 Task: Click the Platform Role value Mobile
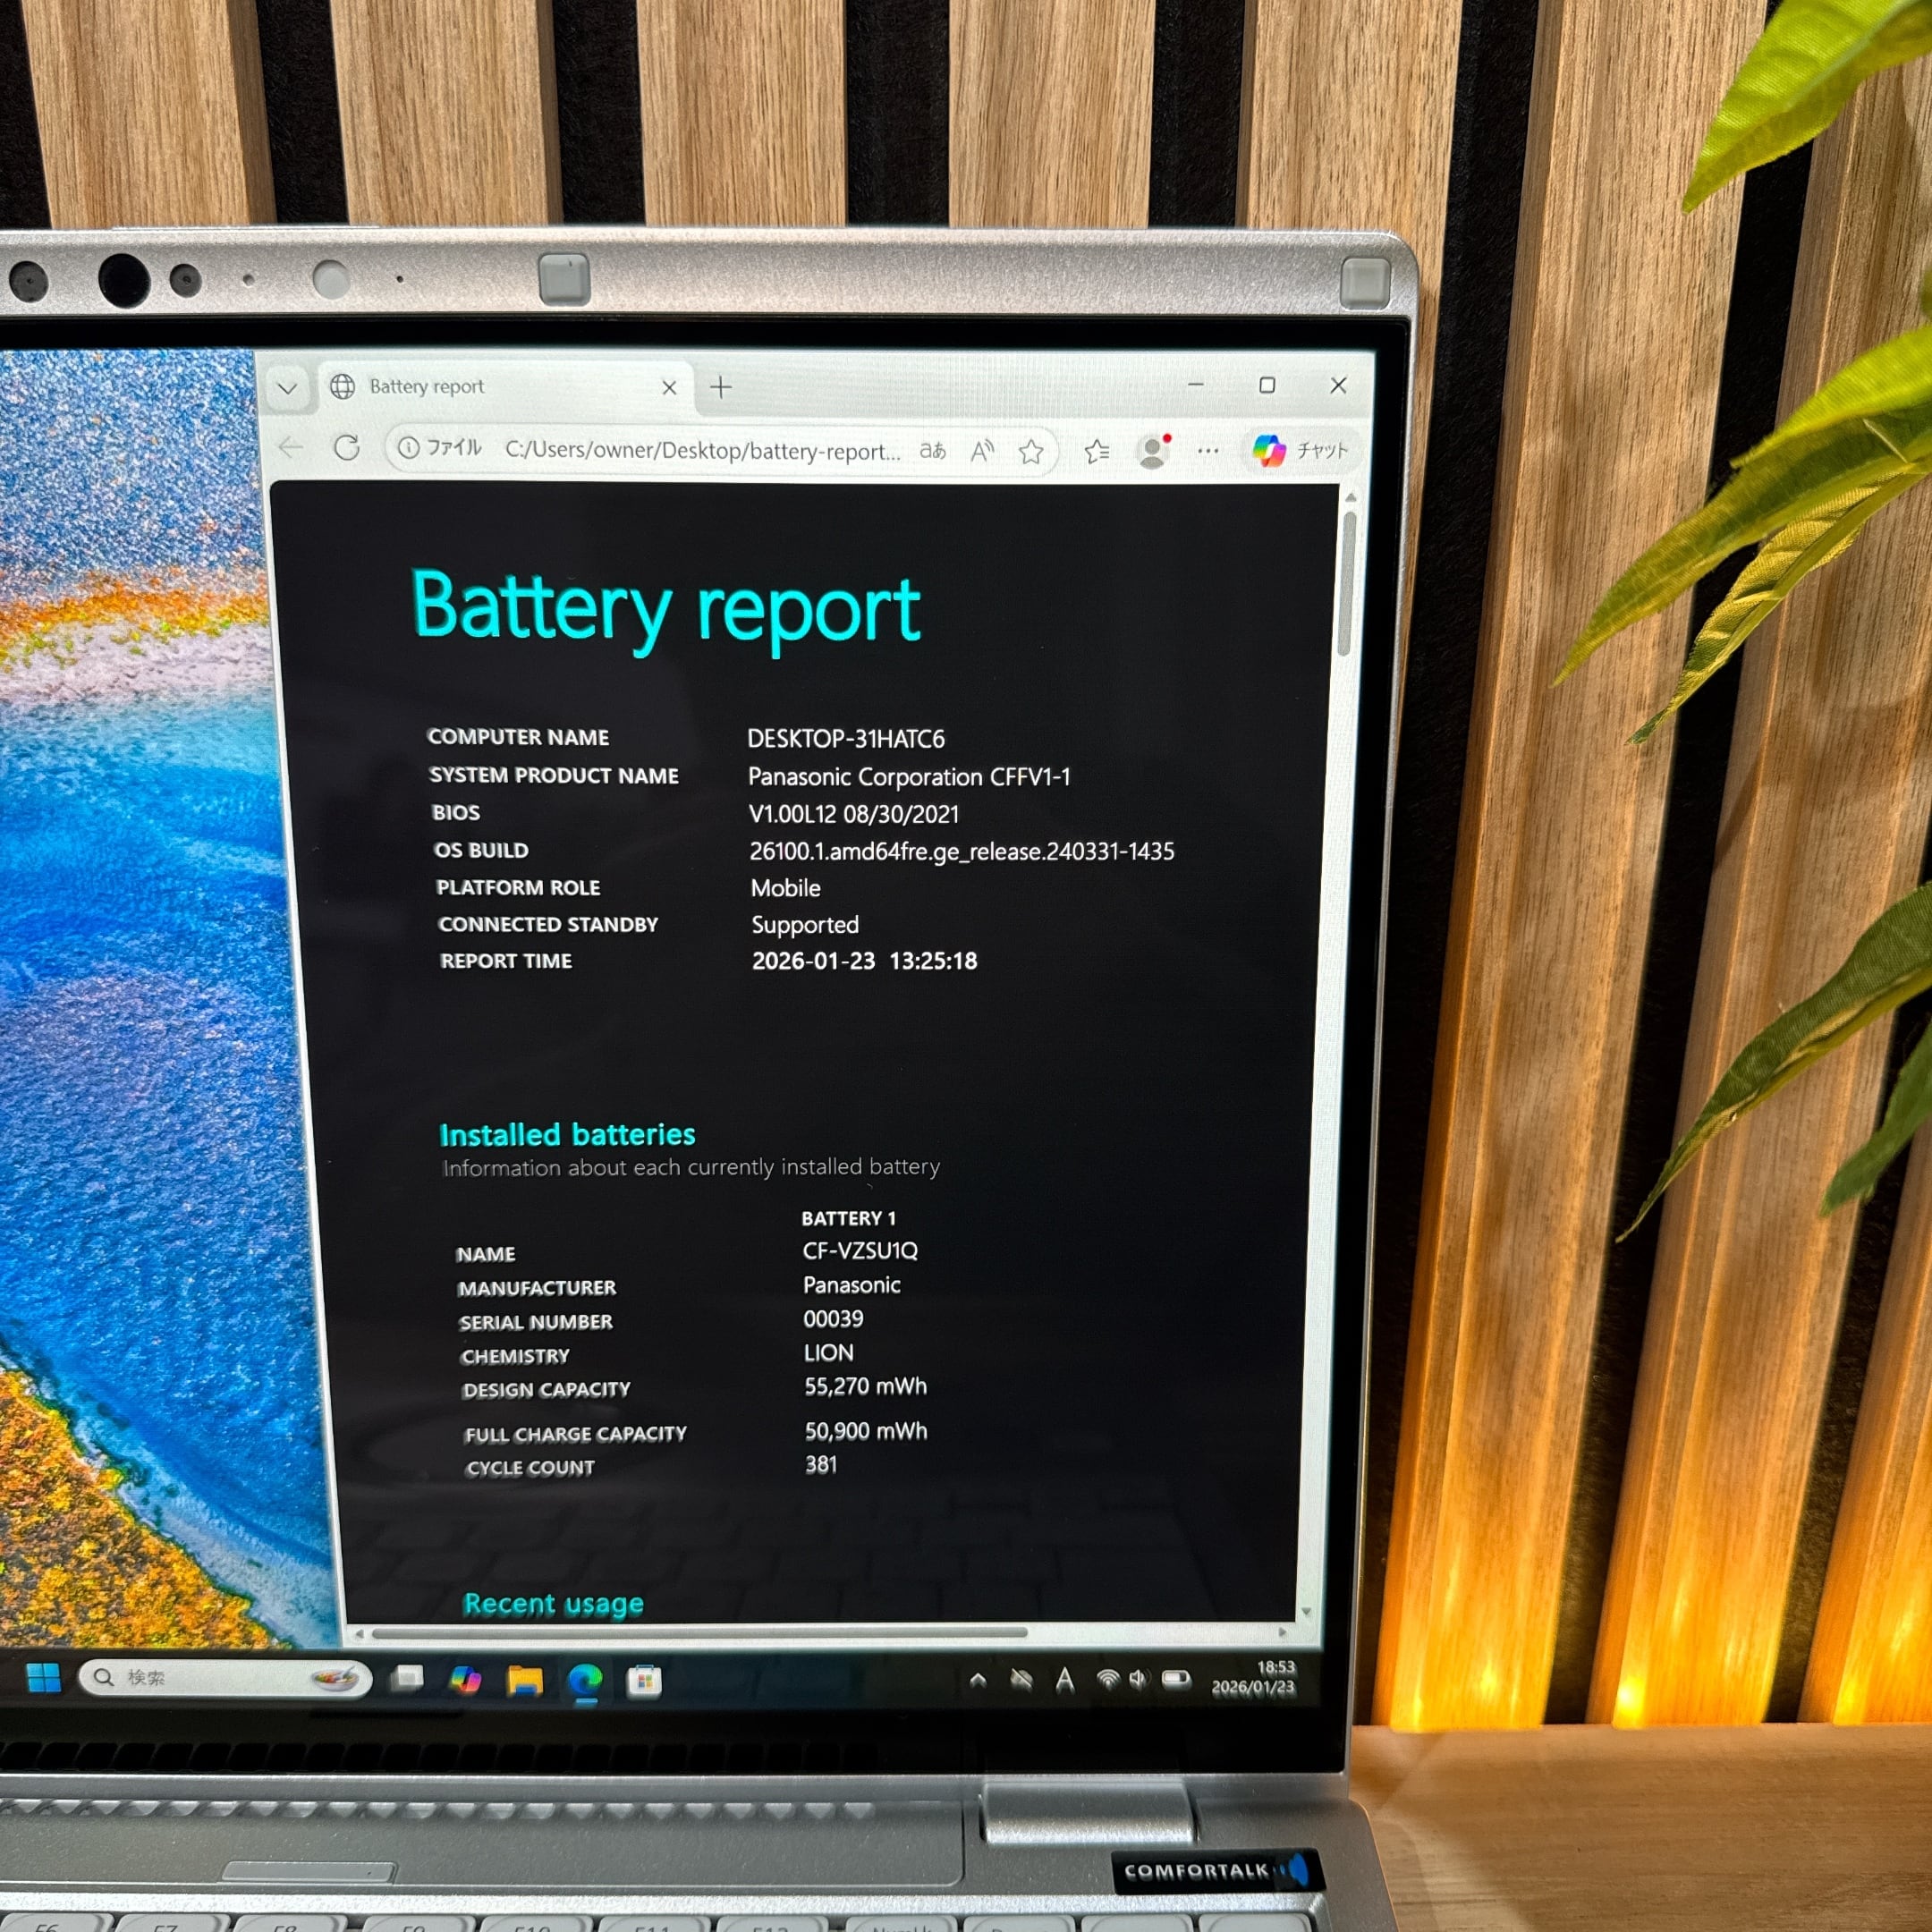point(786,888)
